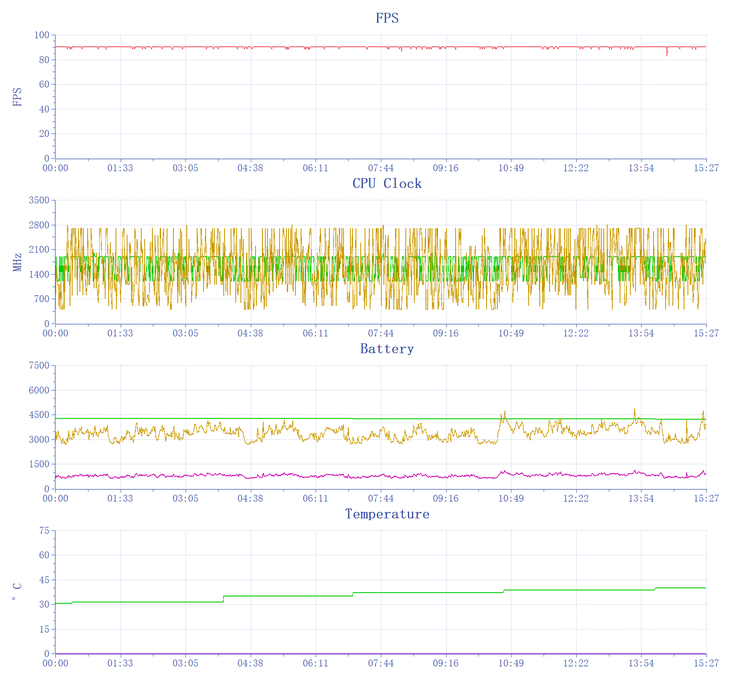Select 10:49 time label under Battery chart

tap(511, 498)
